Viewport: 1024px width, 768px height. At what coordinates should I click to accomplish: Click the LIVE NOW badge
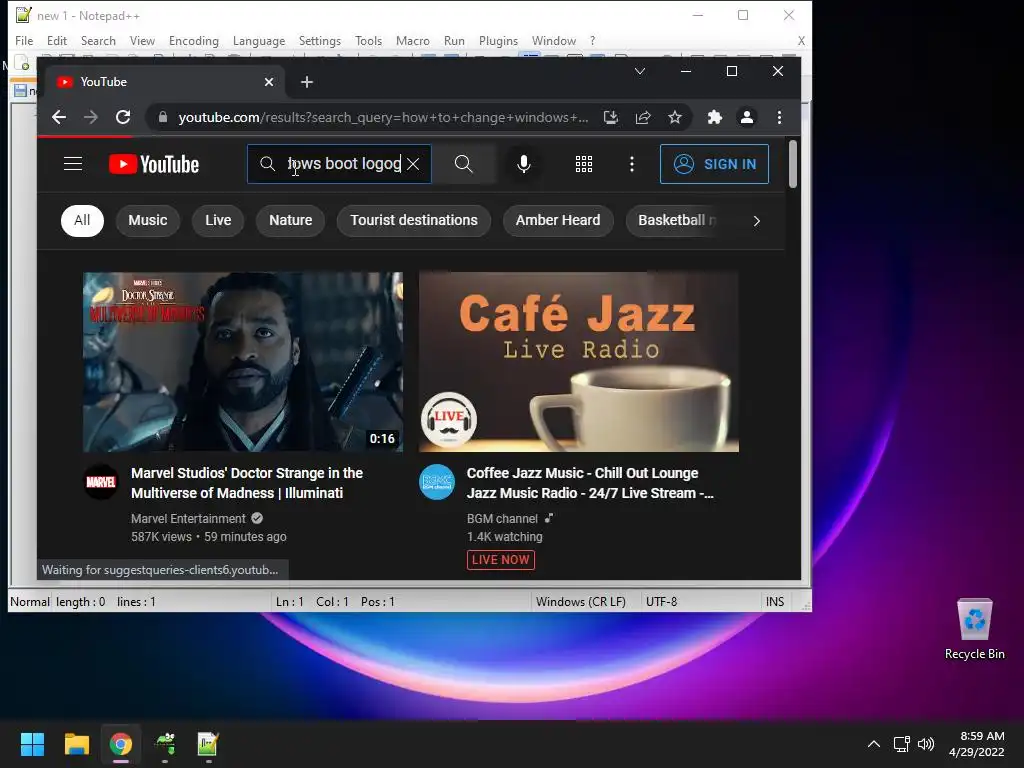point(501,560)
